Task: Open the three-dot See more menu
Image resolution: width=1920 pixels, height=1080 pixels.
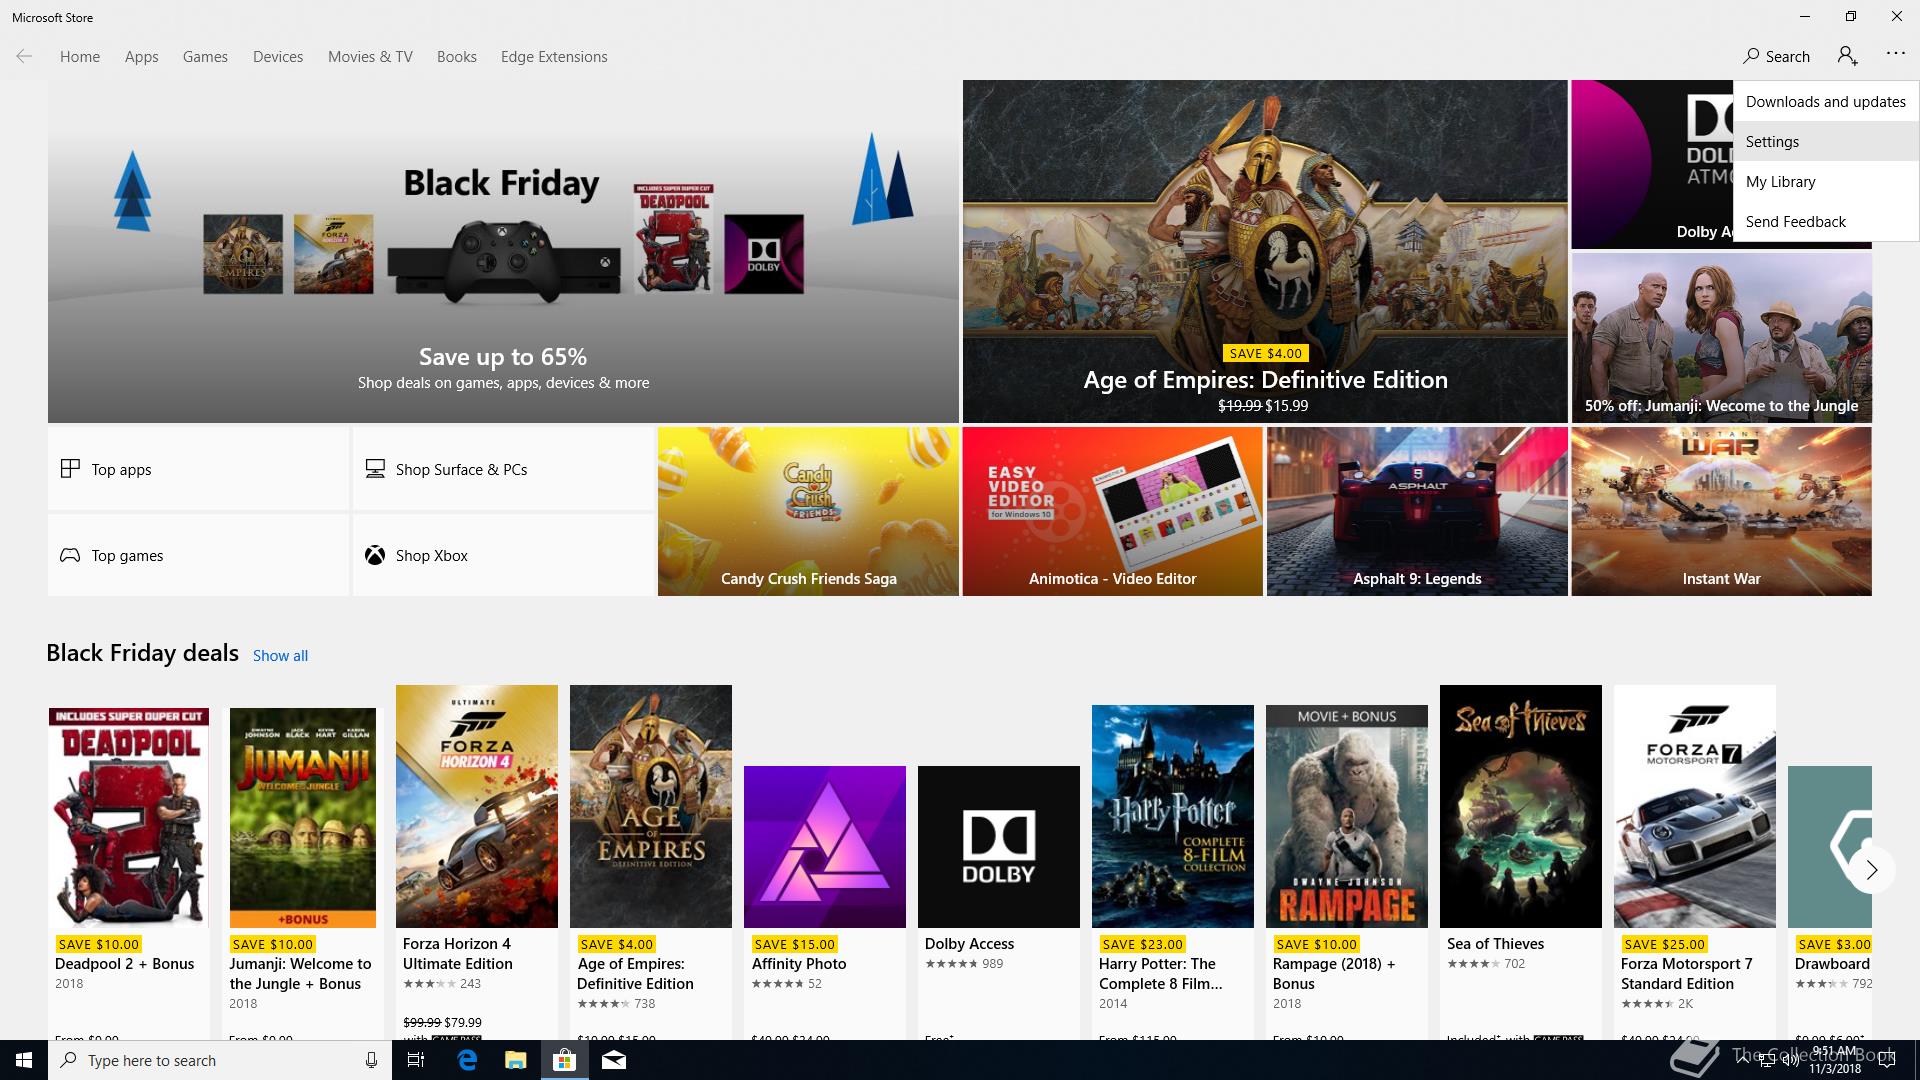Action: point(1895,54)
